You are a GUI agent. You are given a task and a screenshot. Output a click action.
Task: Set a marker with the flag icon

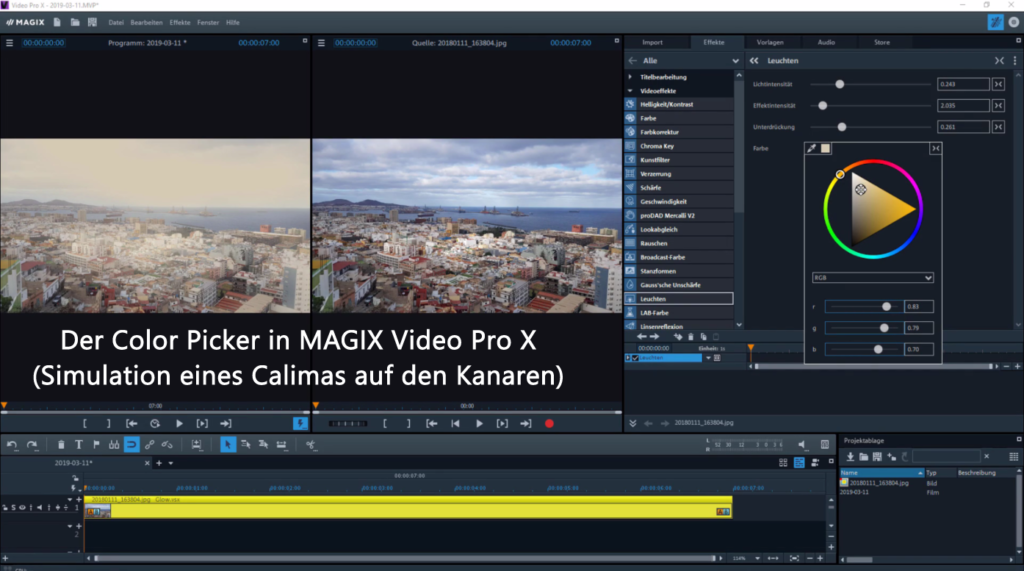[96, 445]
